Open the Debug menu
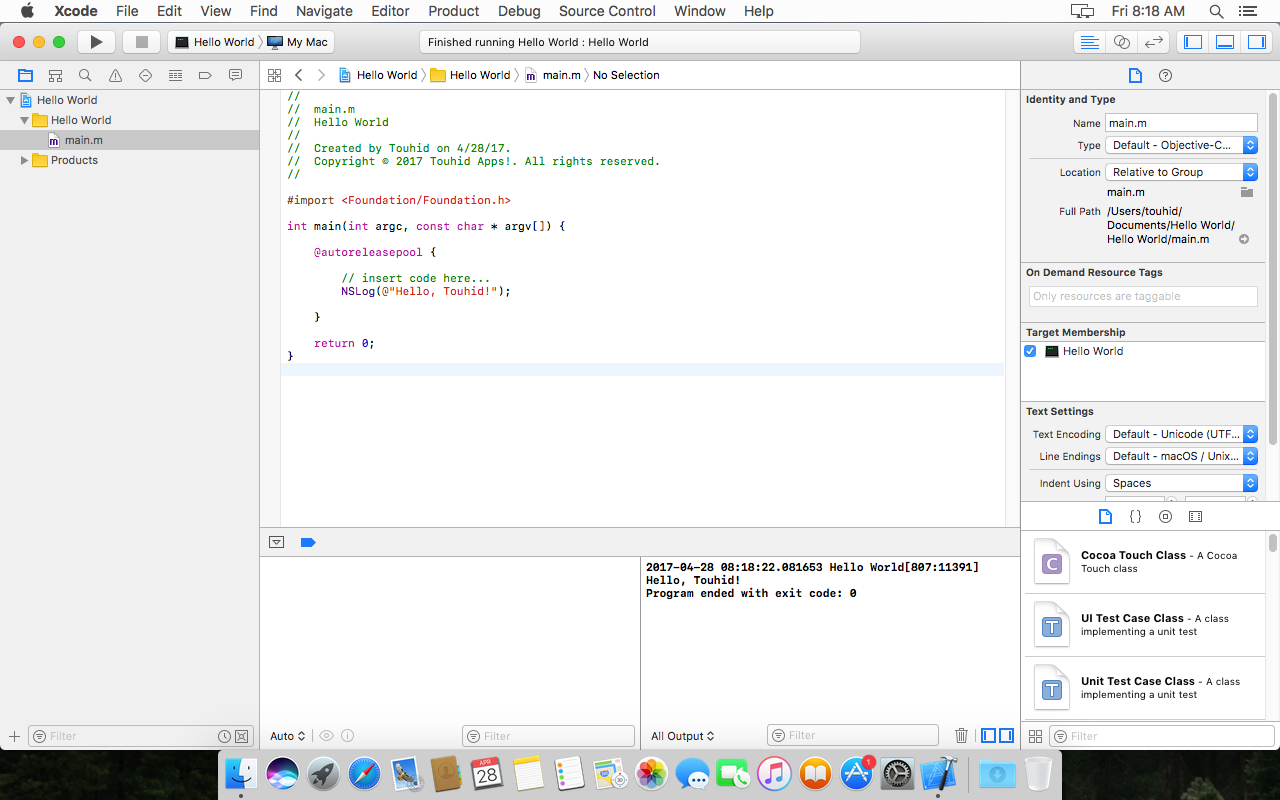1280x800 pixels. click(x=519, y=11)
